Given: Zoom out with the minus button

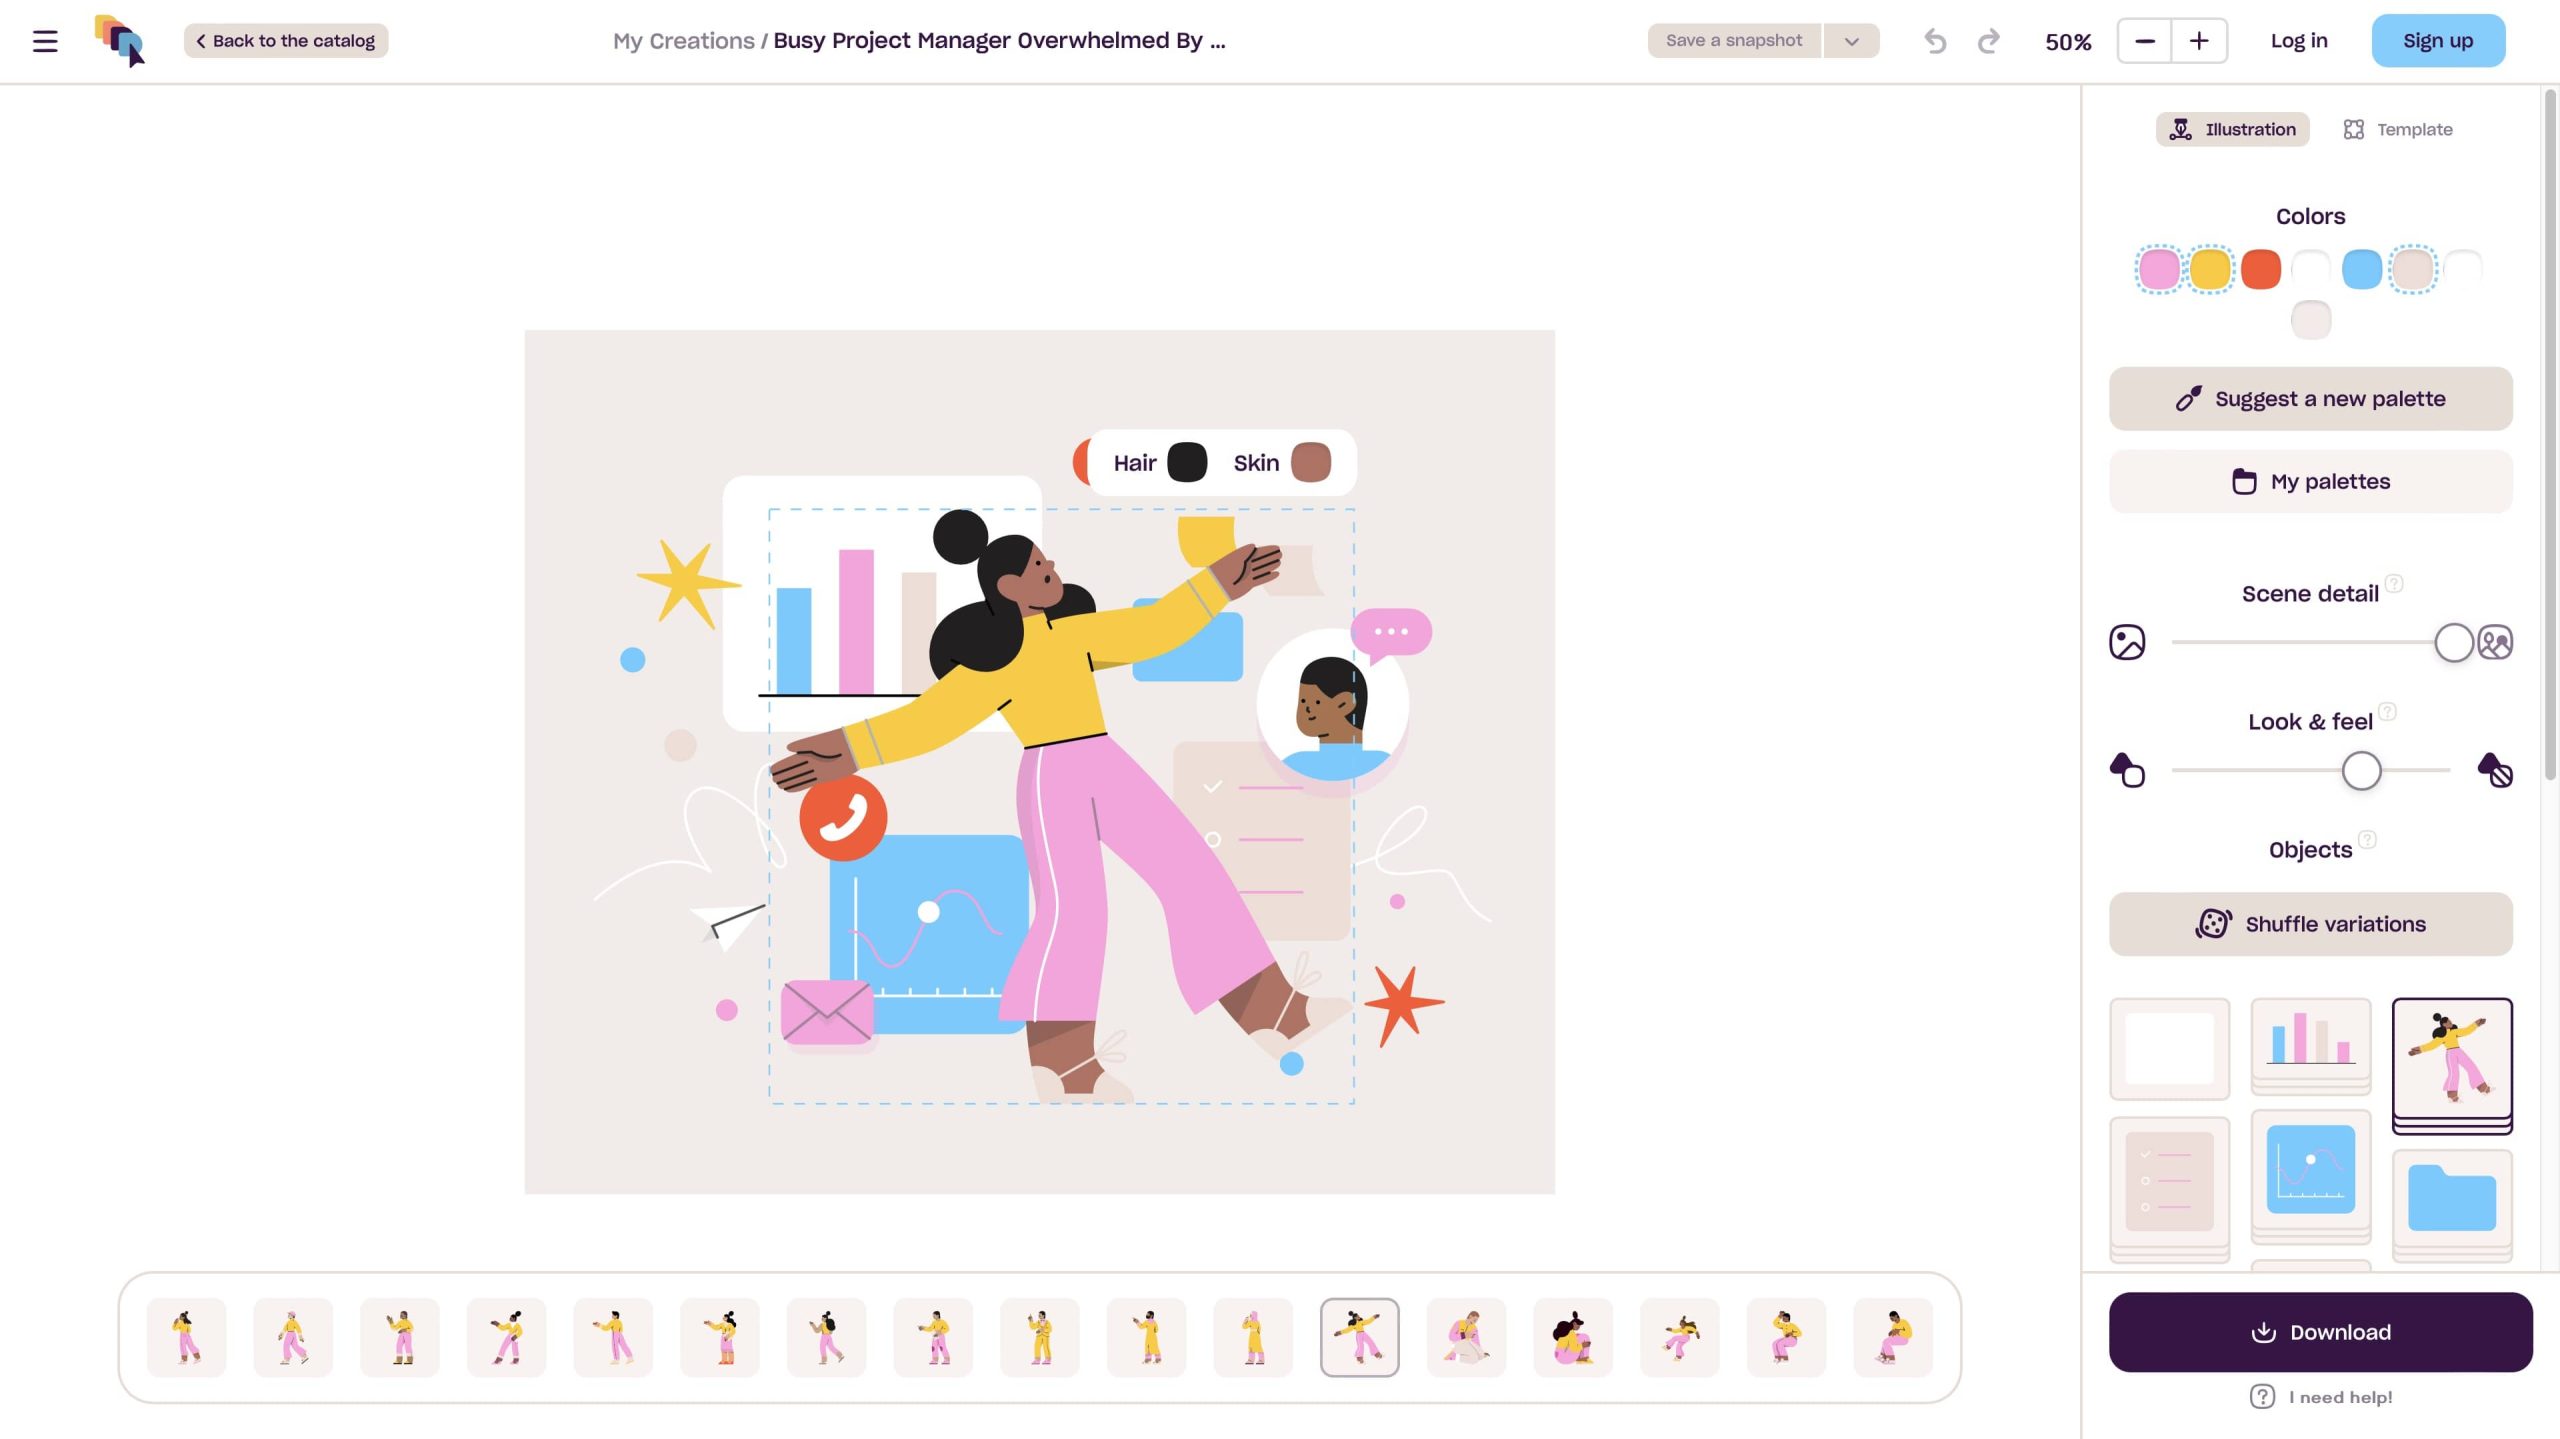Looking at the screenshot, I should [x=2144, y=41].
